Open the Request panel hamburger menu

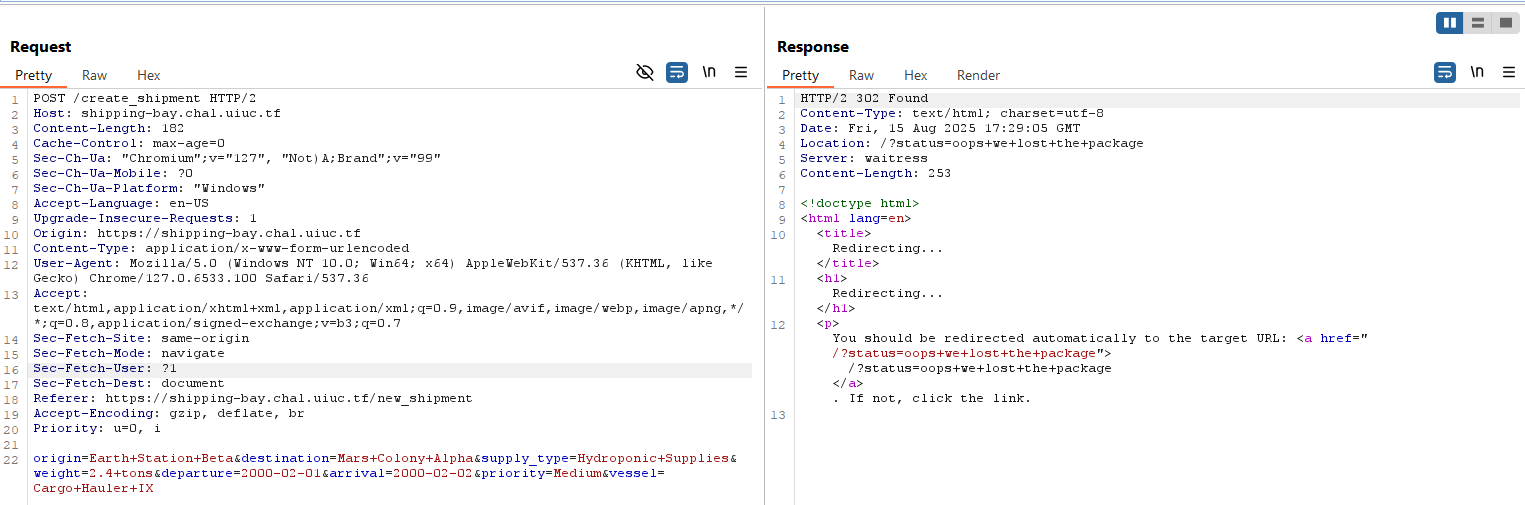tap(741, 72)
